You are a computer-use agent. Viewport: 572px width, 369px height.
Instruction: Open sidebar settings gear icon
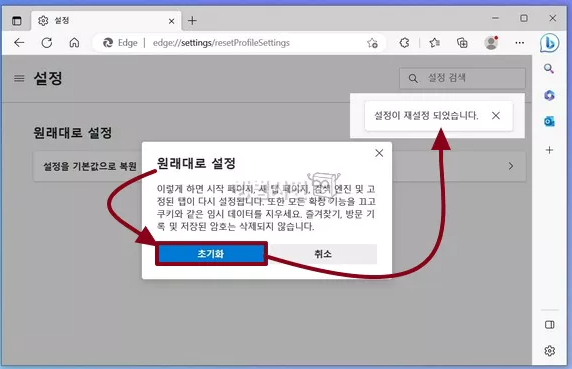coord(549,350)
